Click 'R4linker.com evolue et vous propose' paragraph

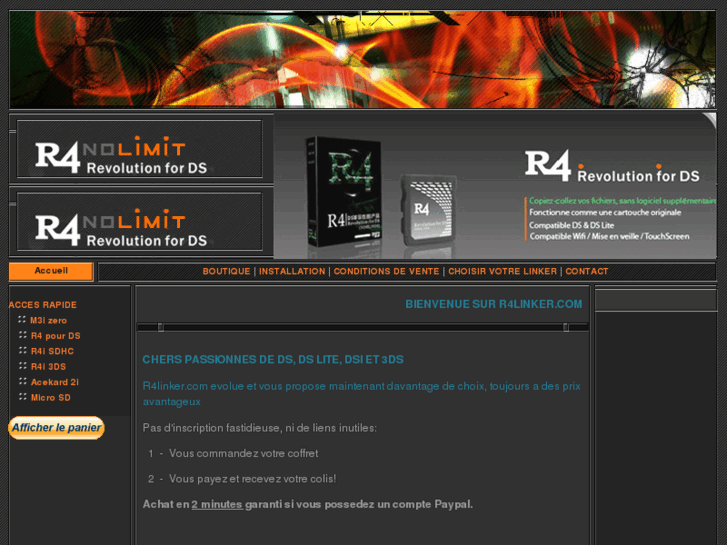point(361,394)
